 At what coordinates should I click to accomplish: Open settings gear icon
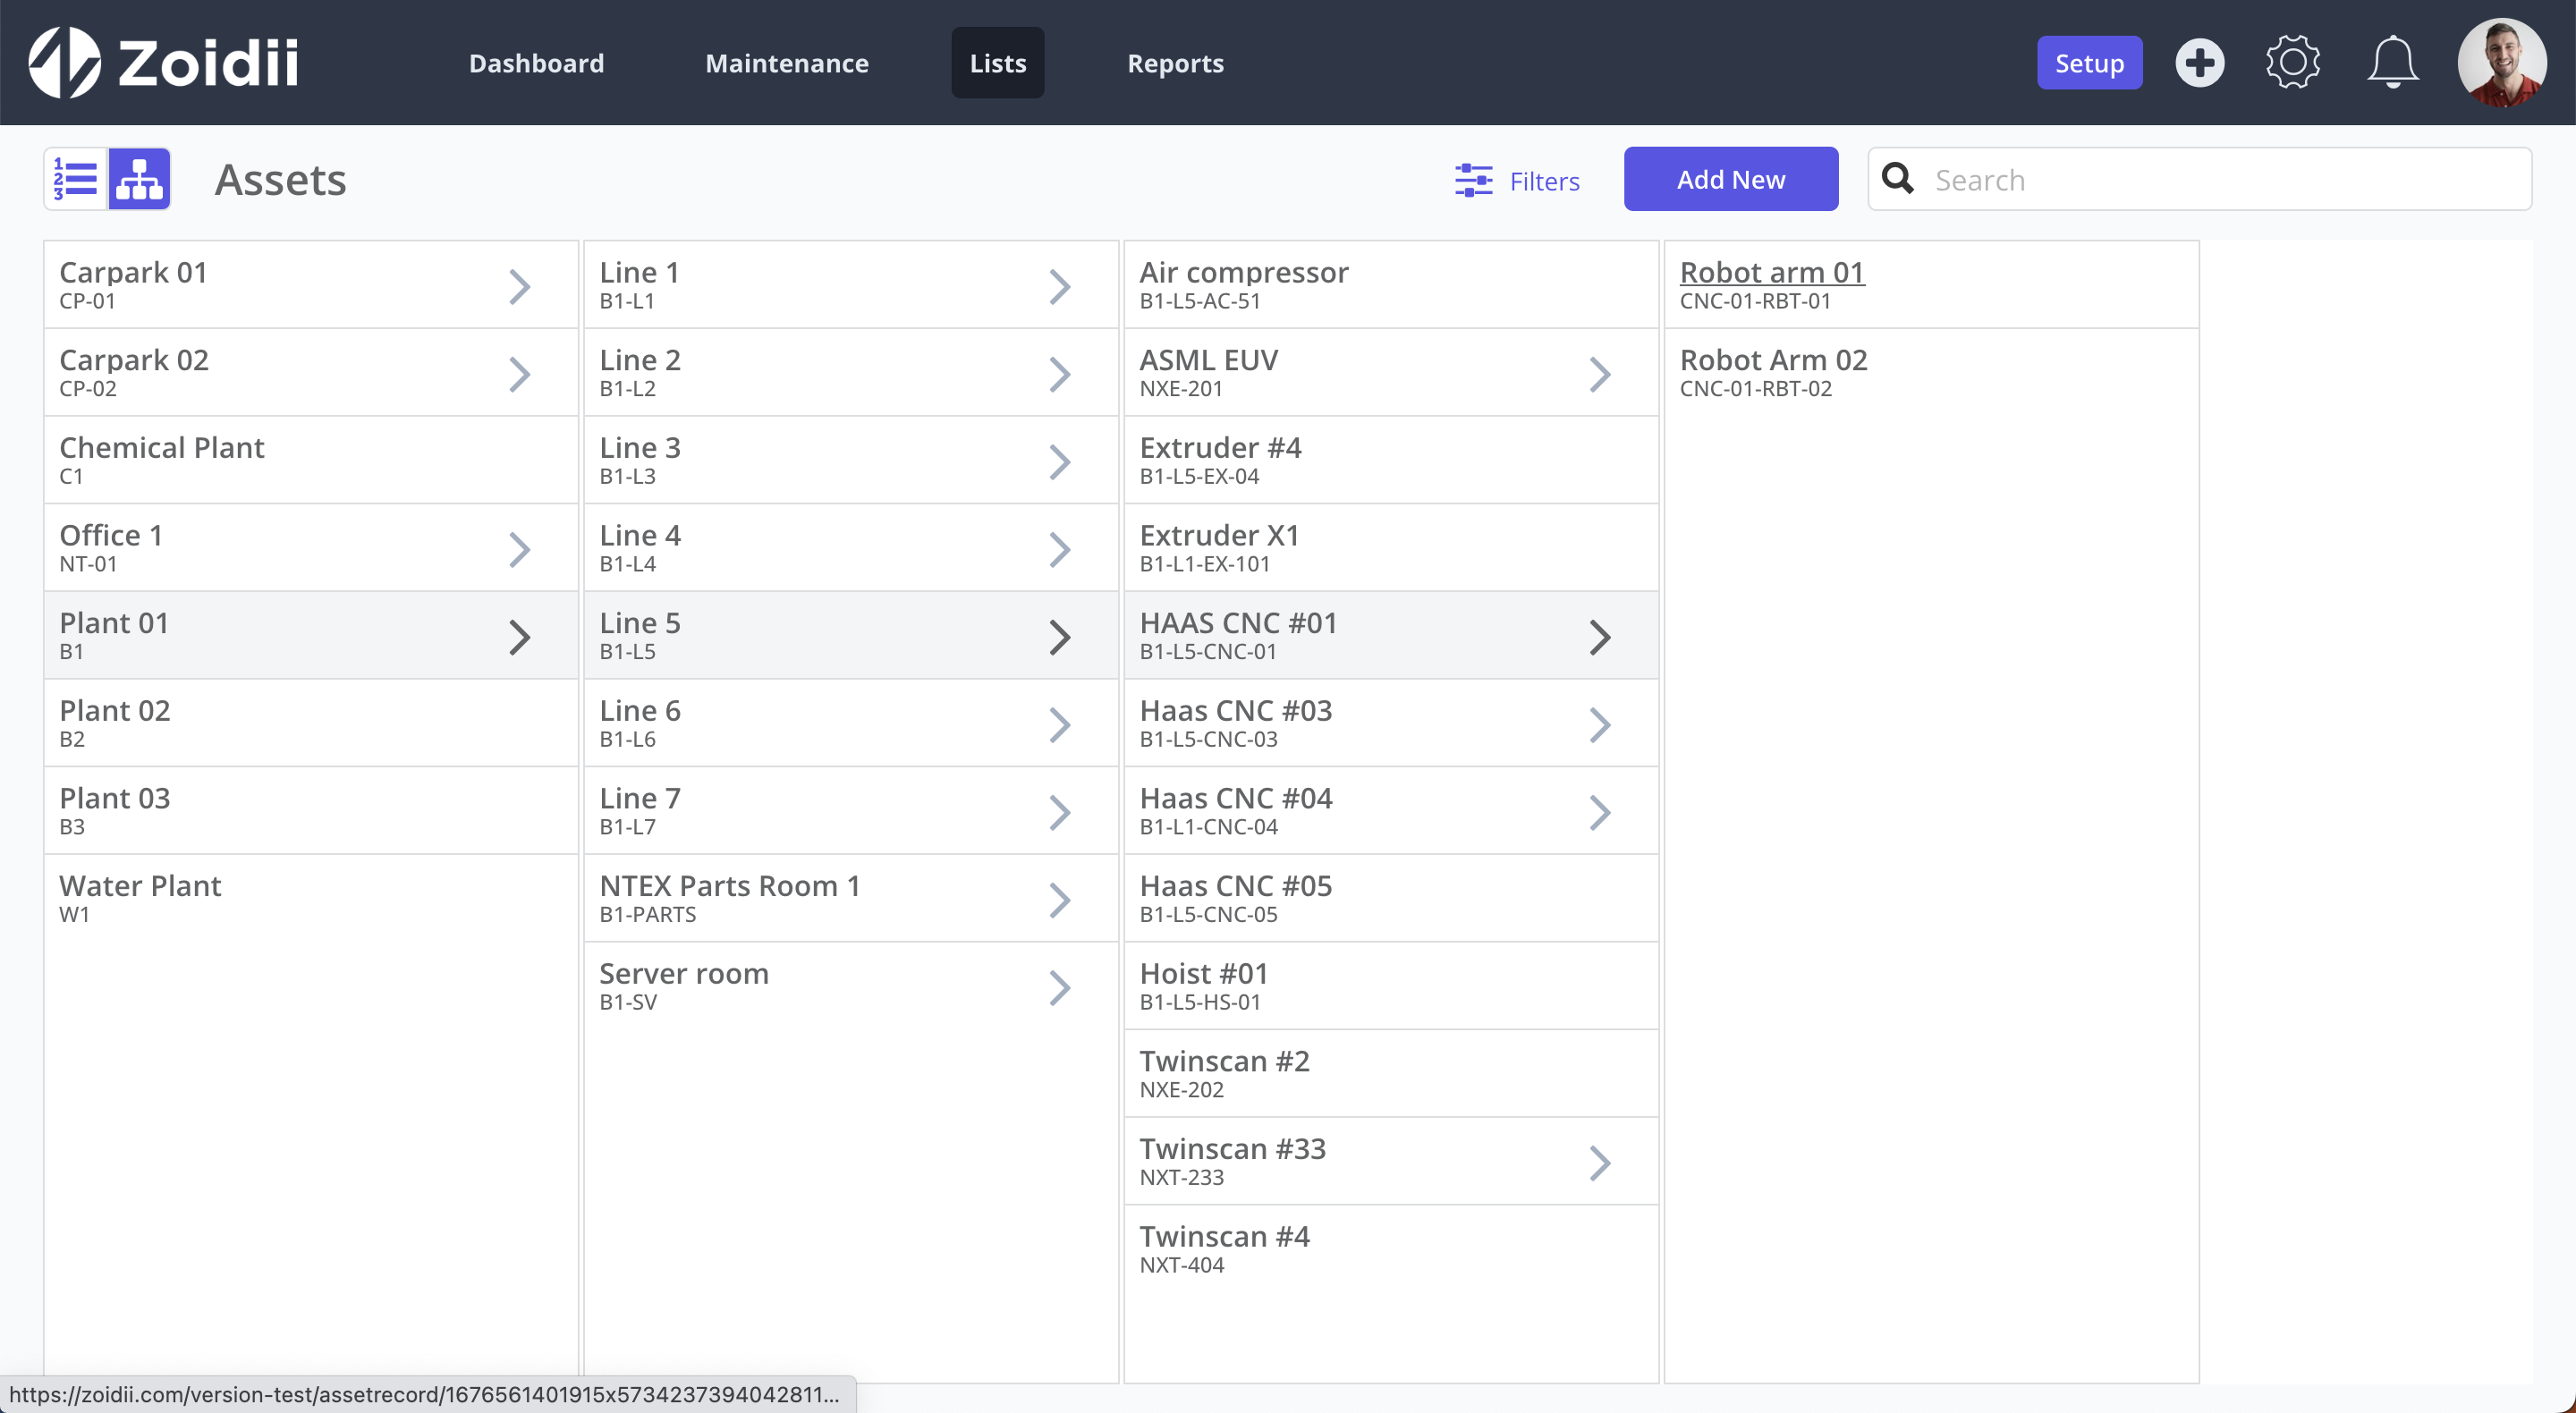tap(2292, 63)
